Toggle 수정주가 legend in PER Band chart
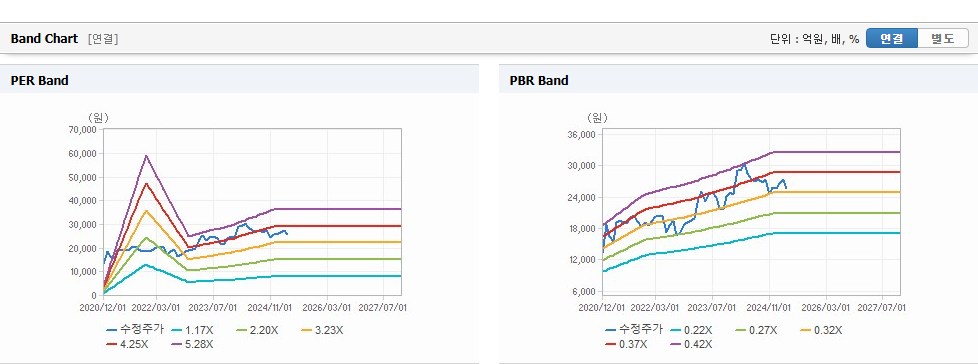978x364 pixels. pos(135,330)
